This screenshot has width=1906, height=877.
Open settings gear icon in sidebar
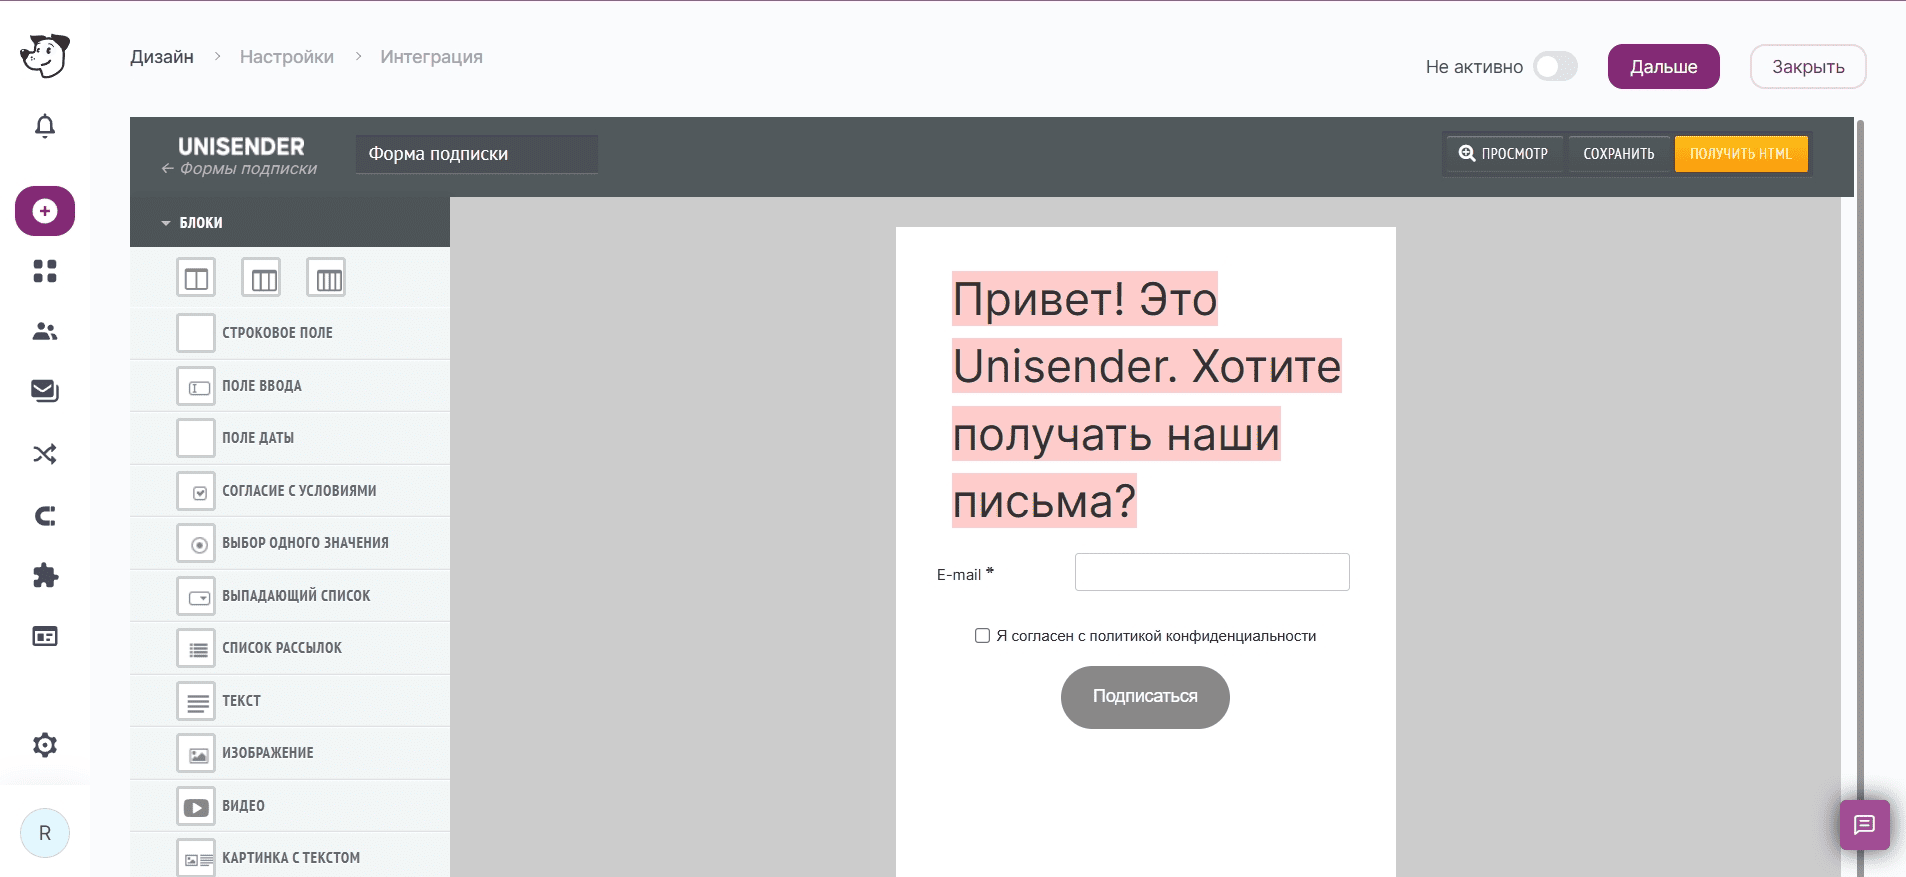coord(45,745)
